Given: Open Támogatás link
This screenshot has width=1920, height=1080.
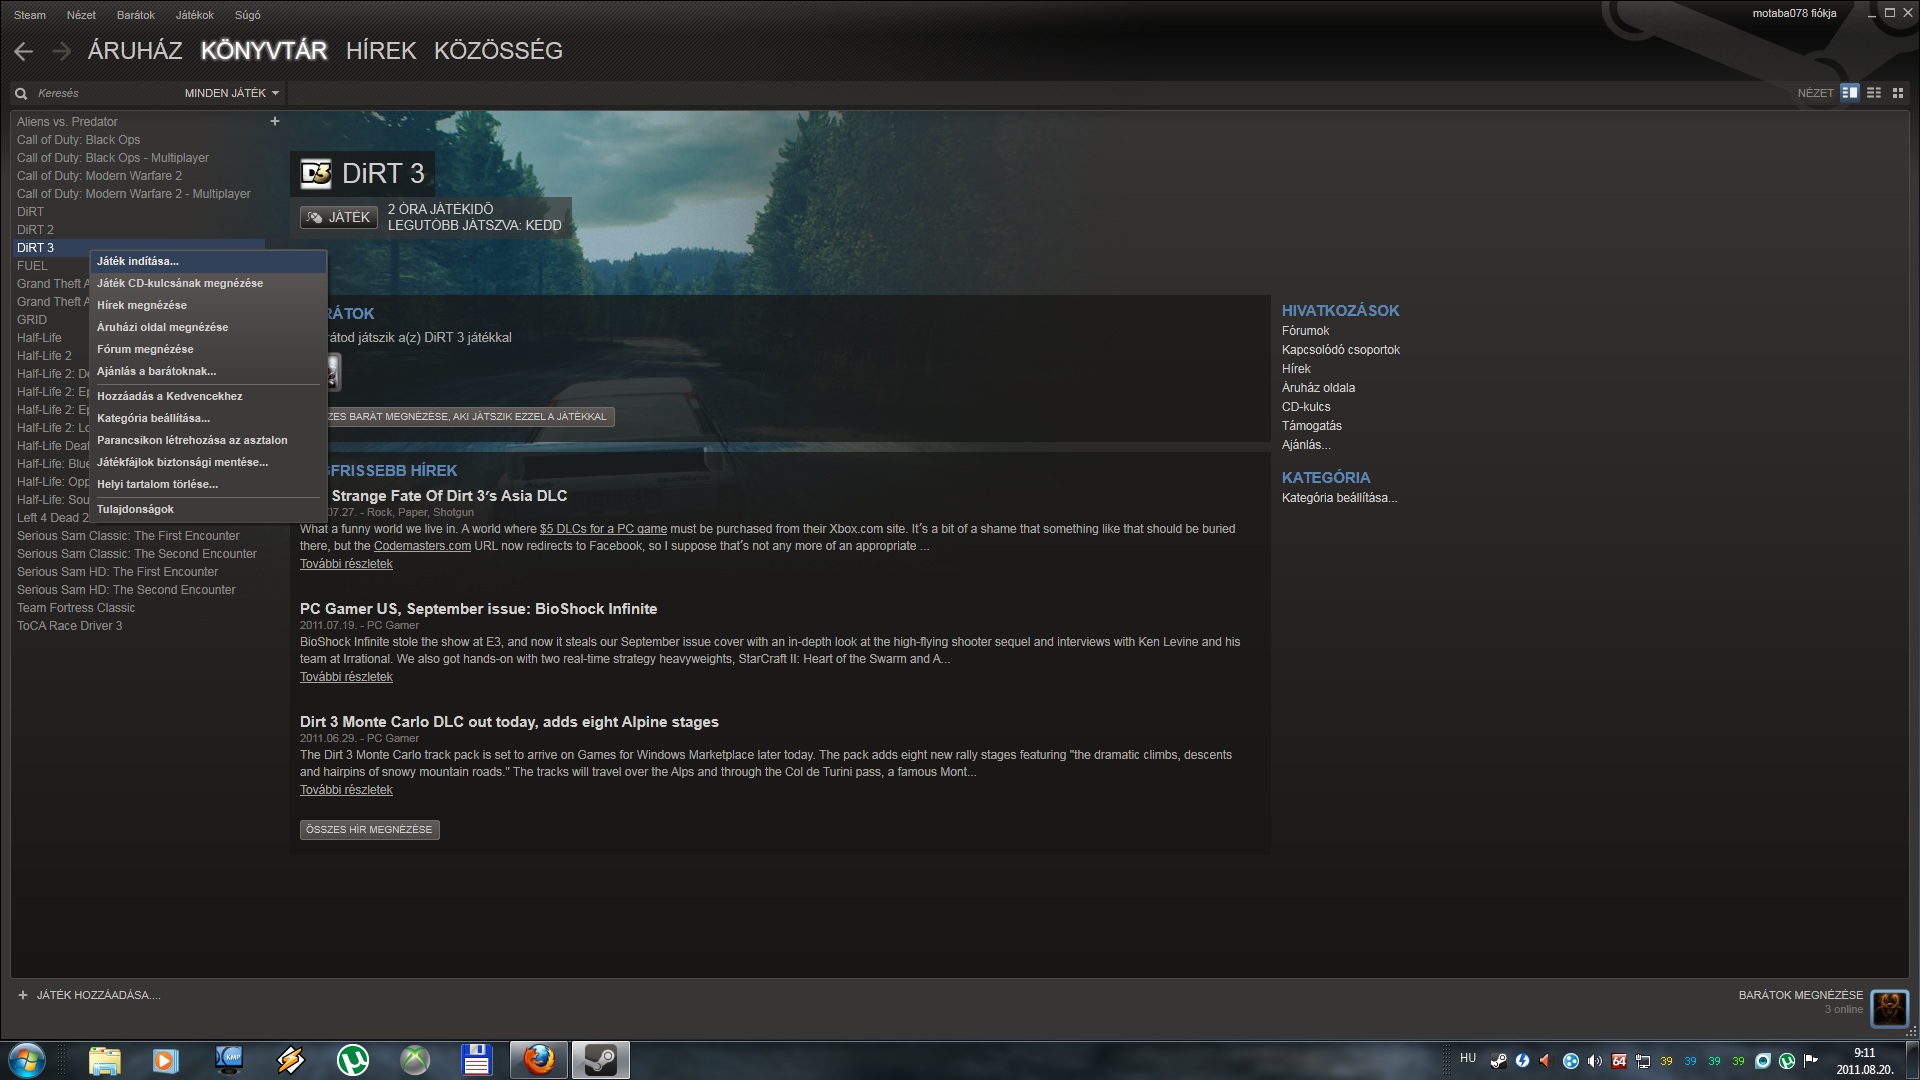Looking at the screenshot, I should pos(1311,426).
